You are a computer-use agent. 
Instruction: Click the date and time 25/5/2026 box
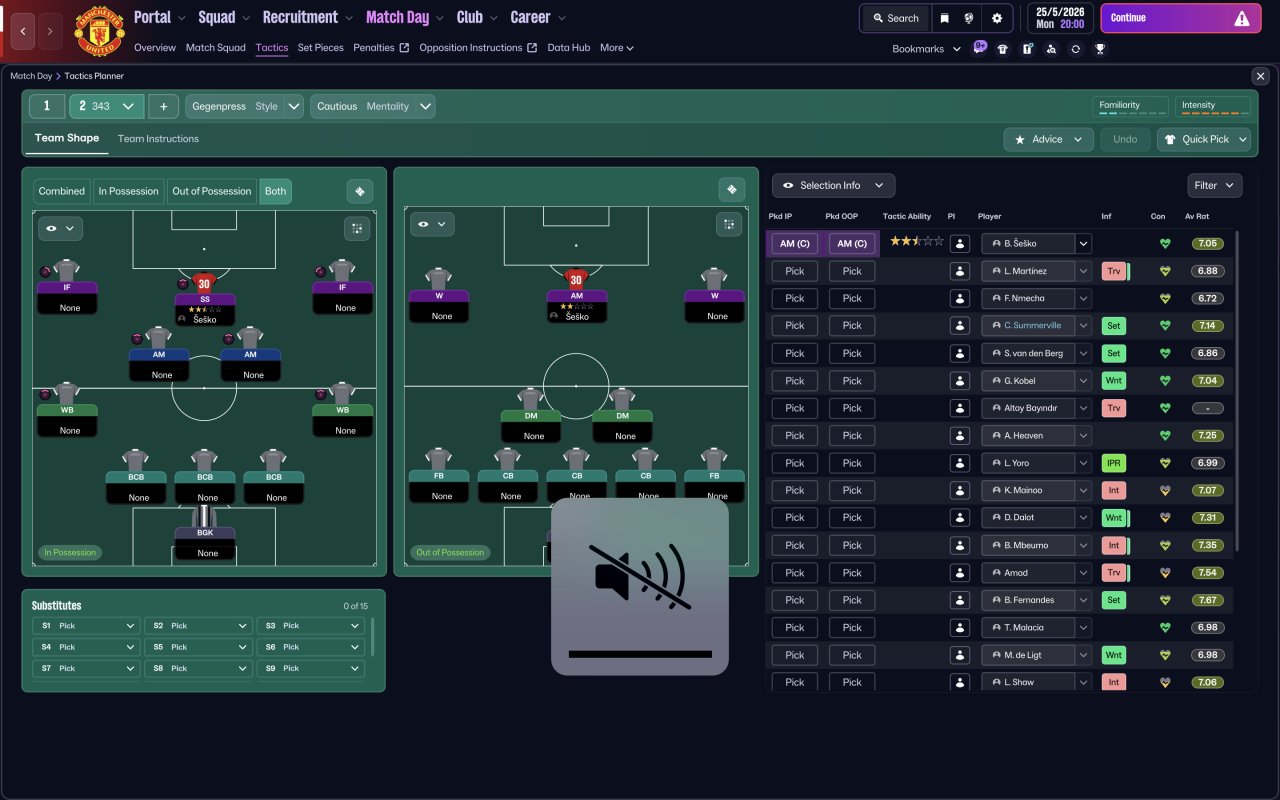[x=1059, y=18]
